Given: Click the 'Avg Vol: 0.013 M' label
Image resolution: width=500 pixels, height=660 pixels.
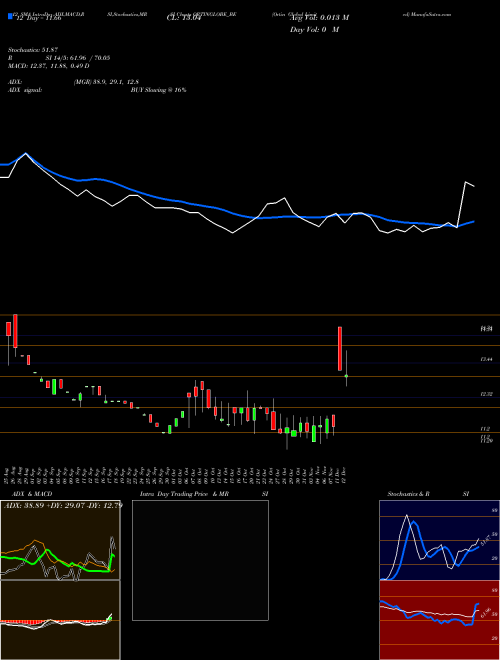Looking at the screenshot, I should pyautogui.click(x=319, y=18).
